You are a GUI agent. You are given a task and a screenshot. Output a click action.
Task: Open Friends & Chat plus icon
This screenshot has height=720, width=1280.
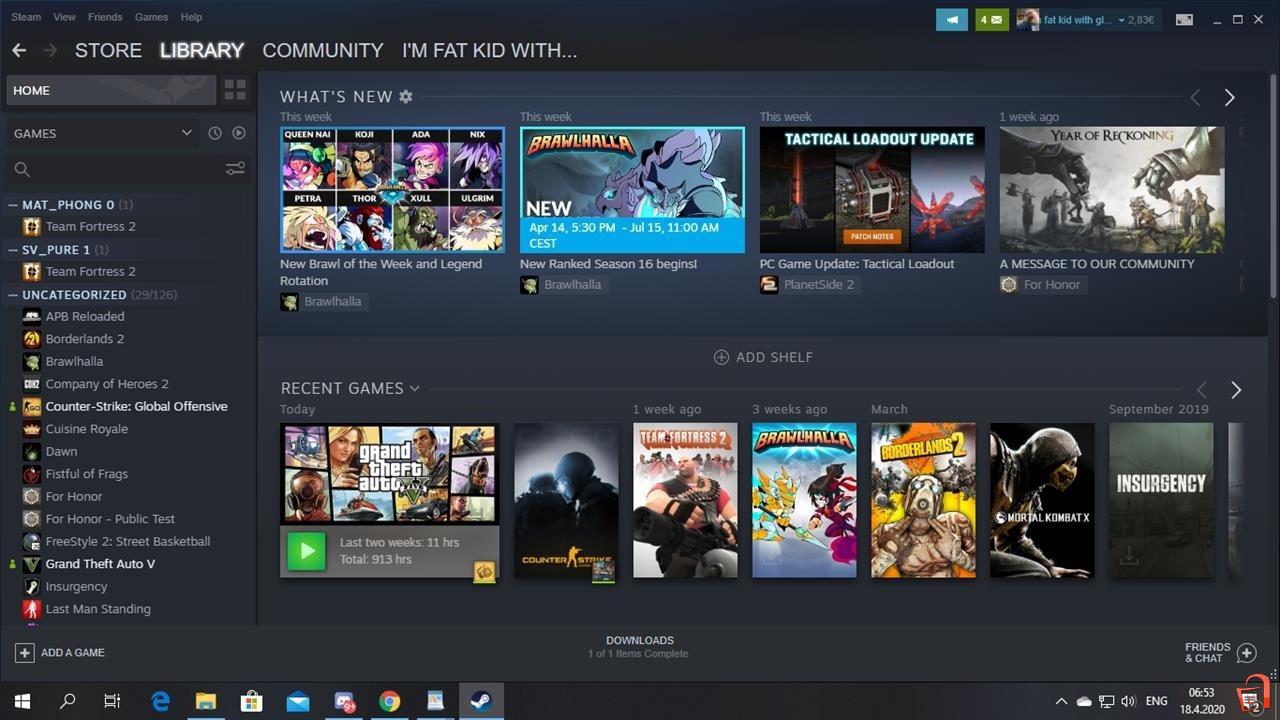coord(1246,653)
